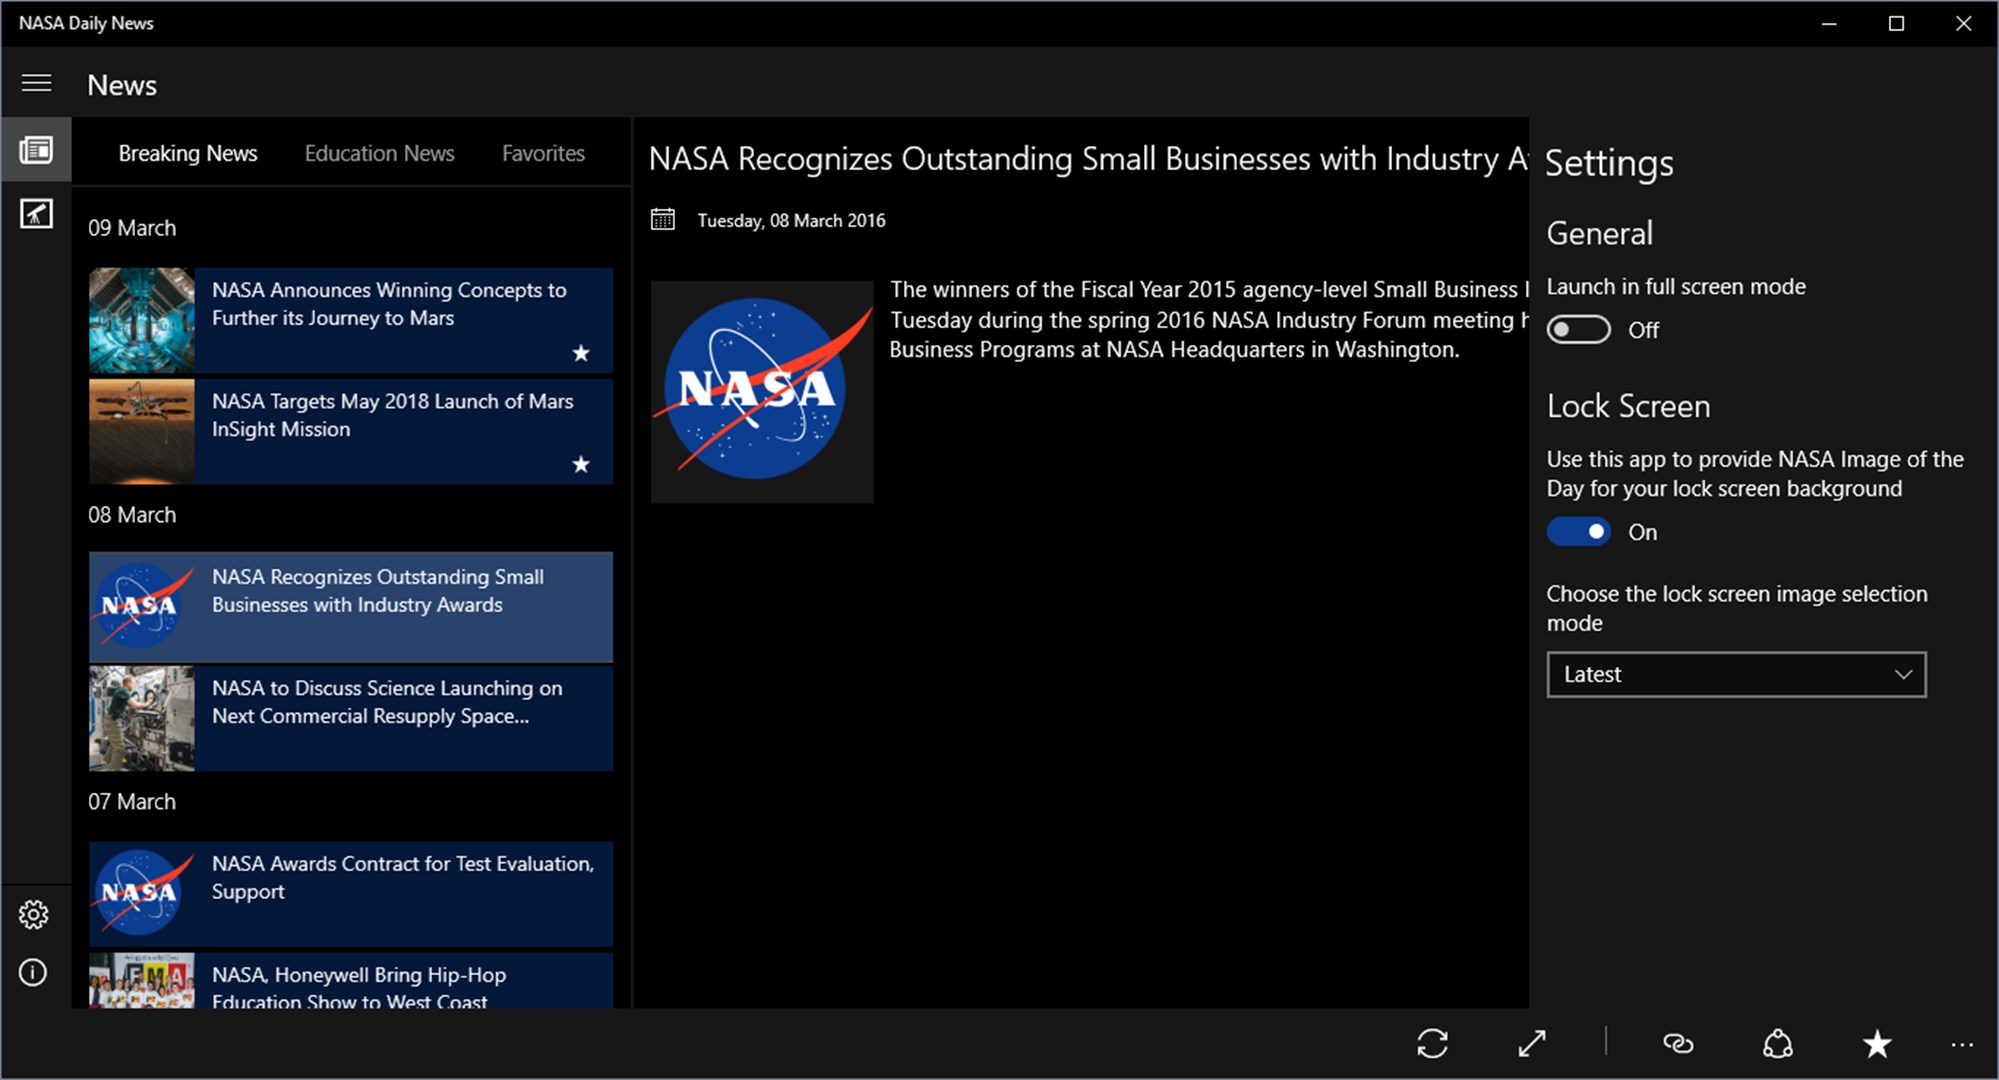Refresh the article list
The height and width of the screenshot is (1080, 1999).
[x=1433, y=1044]
